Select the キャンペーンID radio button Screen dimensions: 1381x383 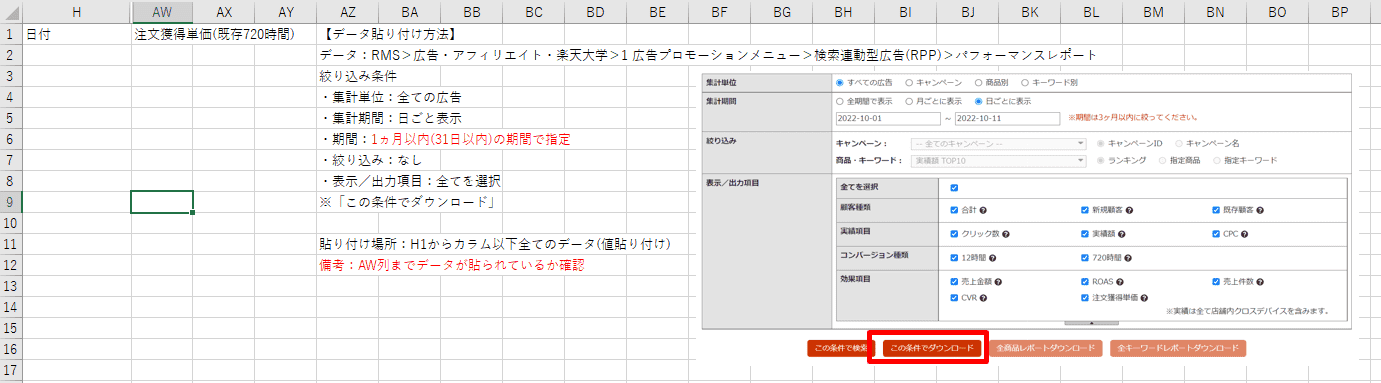(x=1101, y=143)
